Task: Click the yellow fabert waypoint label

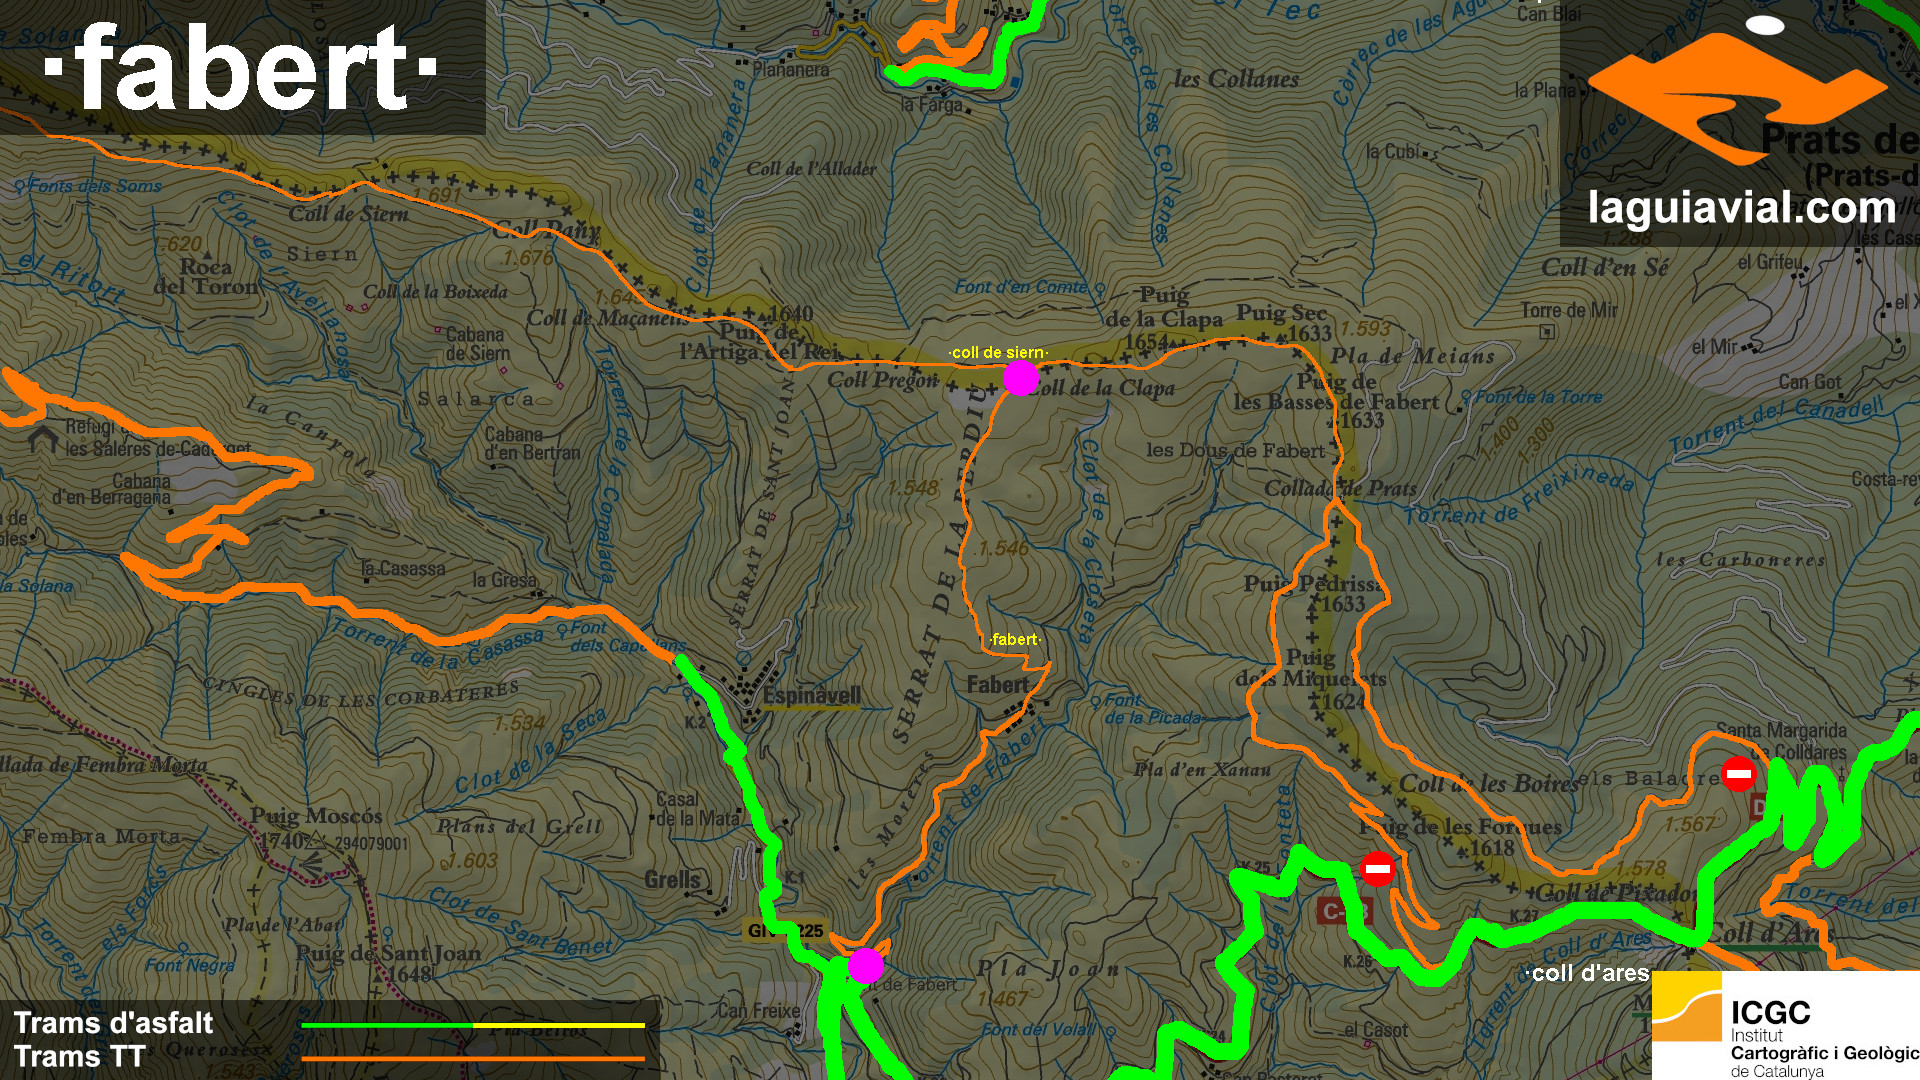Action: (1014, 639)
